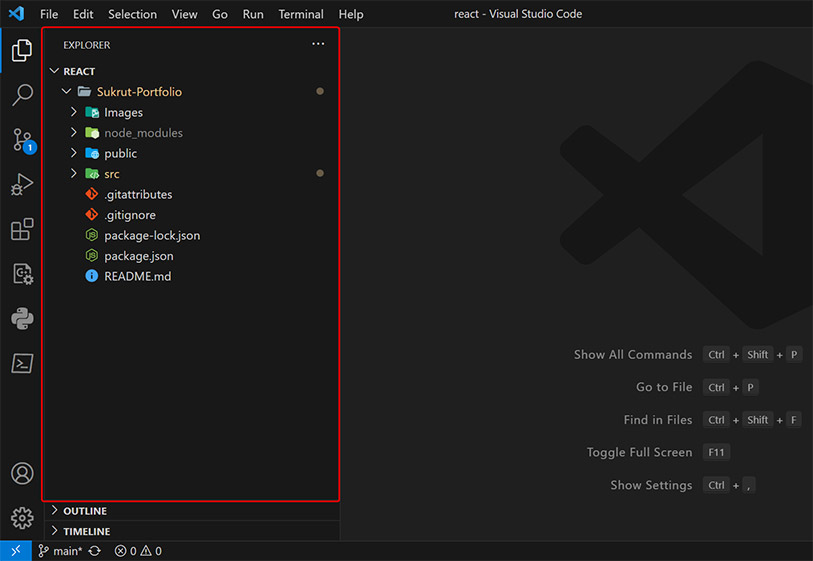Select the Images folder label
Image resolution: width=813 pixels, height=561 pixels.
(123, 113)
